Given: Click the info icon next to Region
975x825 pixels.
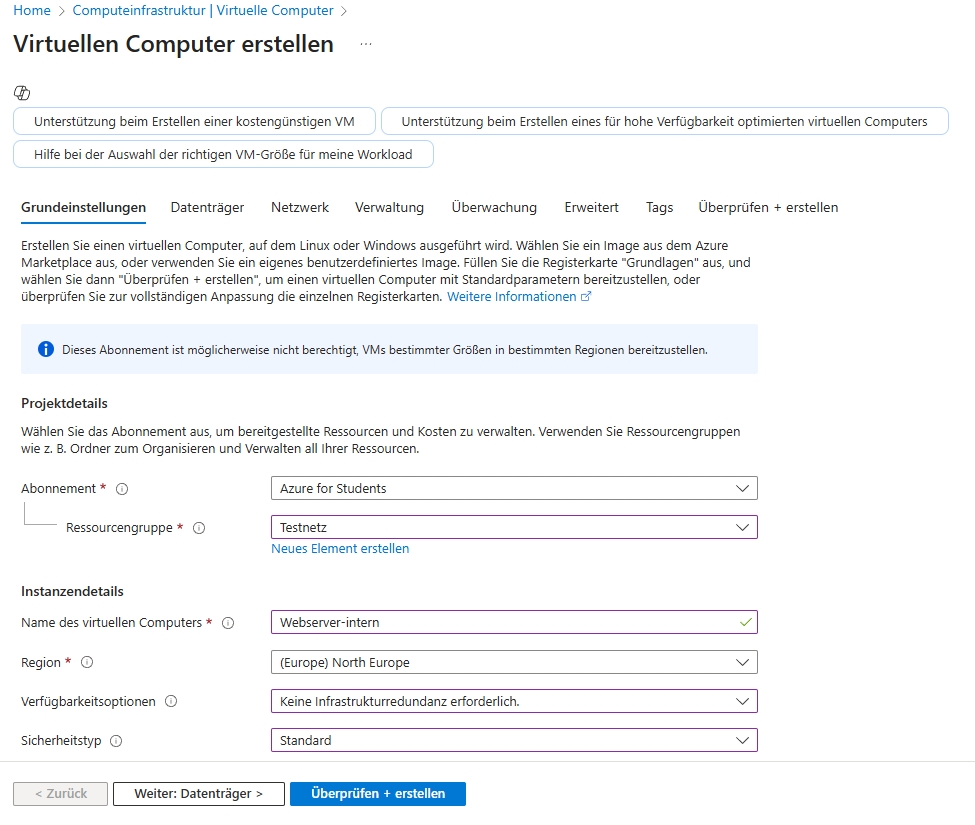Looking at the screenshot, I should point(87,662).
